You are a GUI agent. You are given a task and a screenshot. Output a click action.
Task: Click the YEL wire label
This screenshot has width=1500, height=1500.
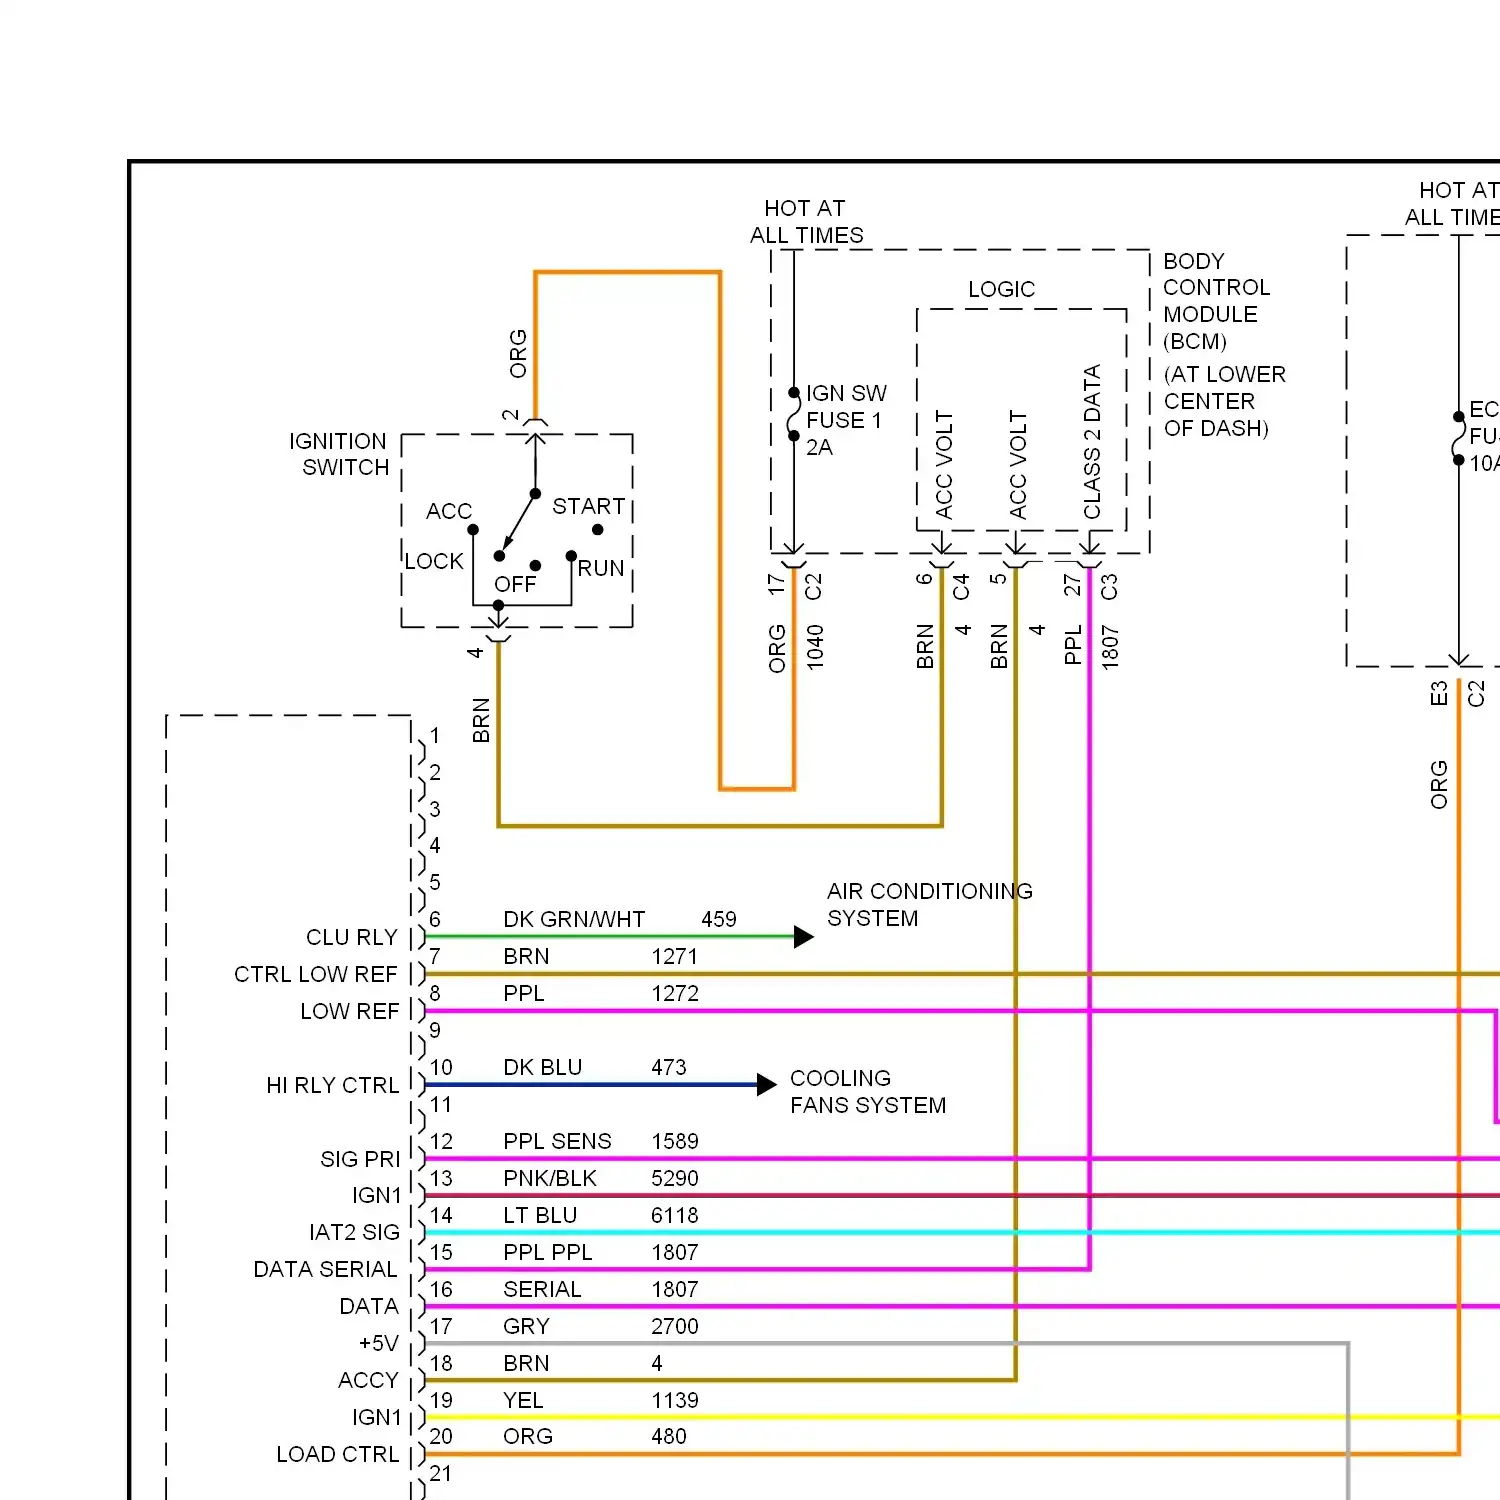[523, 1400]
